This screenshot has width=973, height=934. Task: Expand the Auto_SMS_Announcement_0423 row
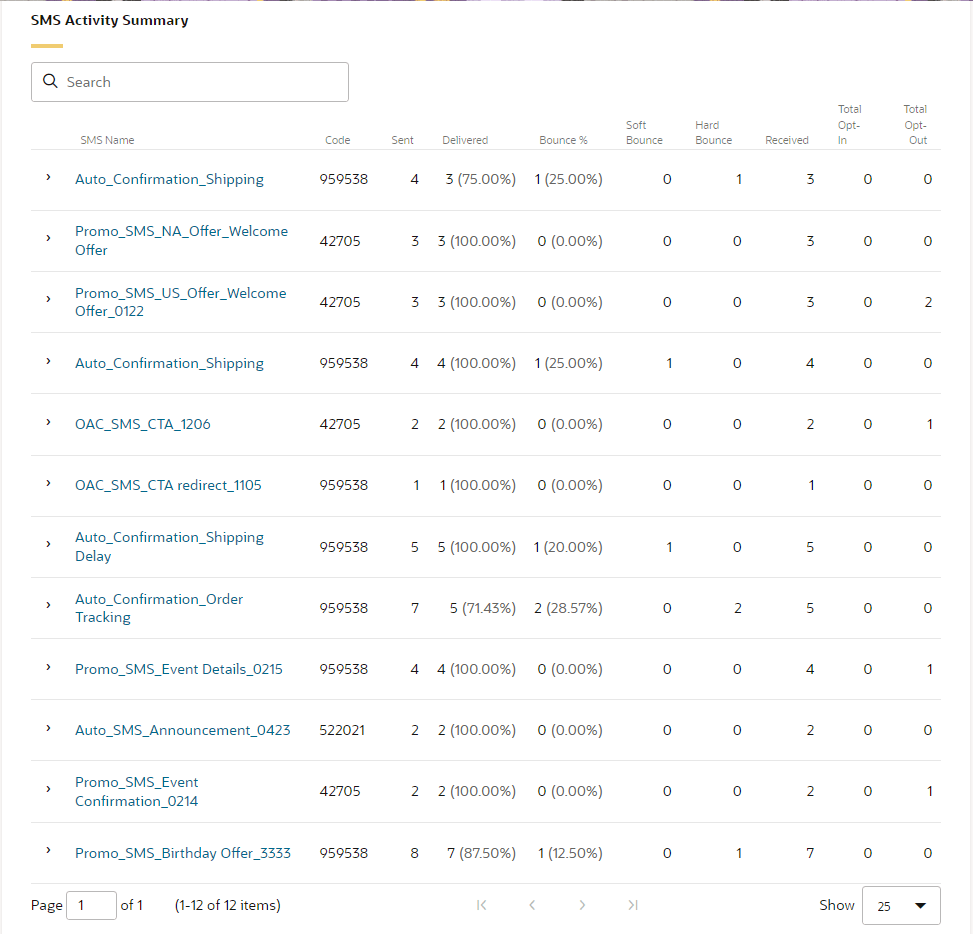point(48,730)
